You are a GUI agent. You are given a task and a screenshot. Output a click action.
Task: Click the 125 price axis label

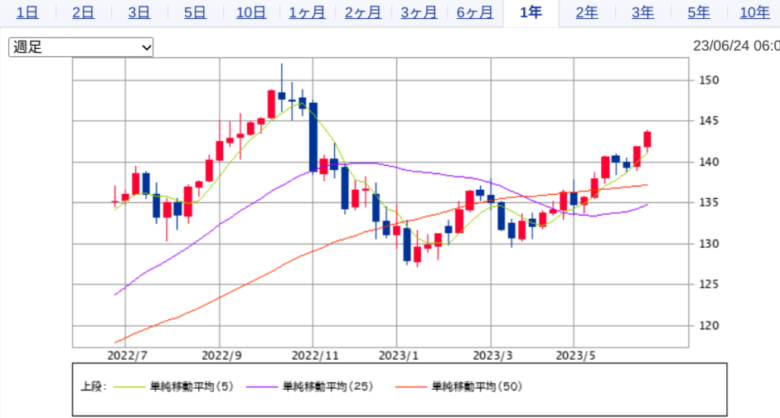[x=708, y=284]
